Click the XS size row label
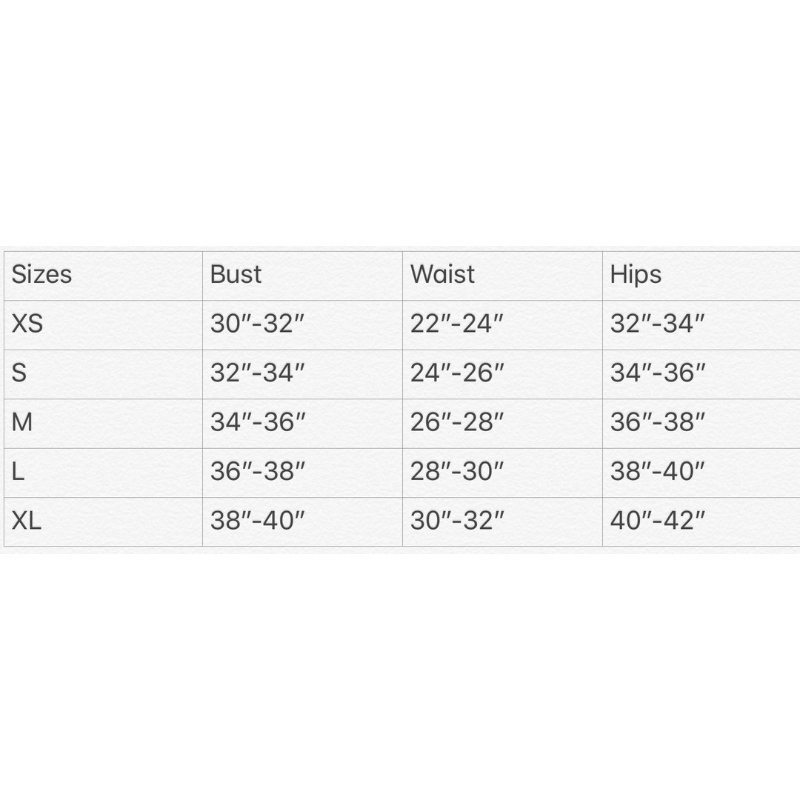This screenshot has height=800, width=800. coord(27,324)
